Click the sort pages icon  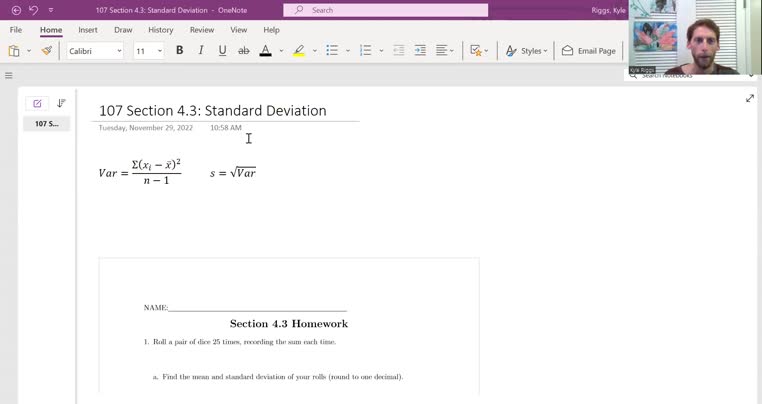tap(61, 103)
